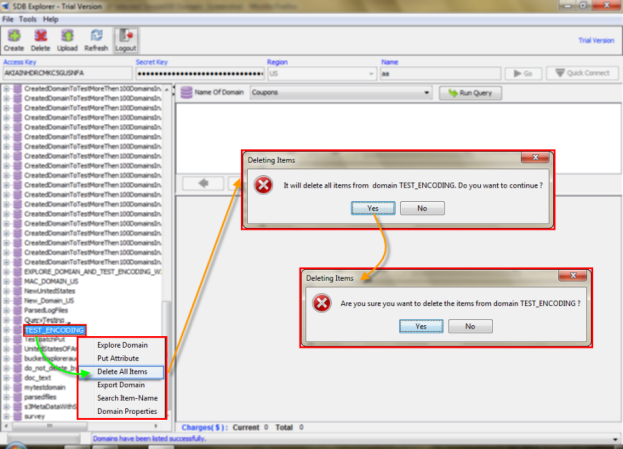This screenshot has height=449, width=623.
Task: Click the Run Query button
Action: coord(470,93)
